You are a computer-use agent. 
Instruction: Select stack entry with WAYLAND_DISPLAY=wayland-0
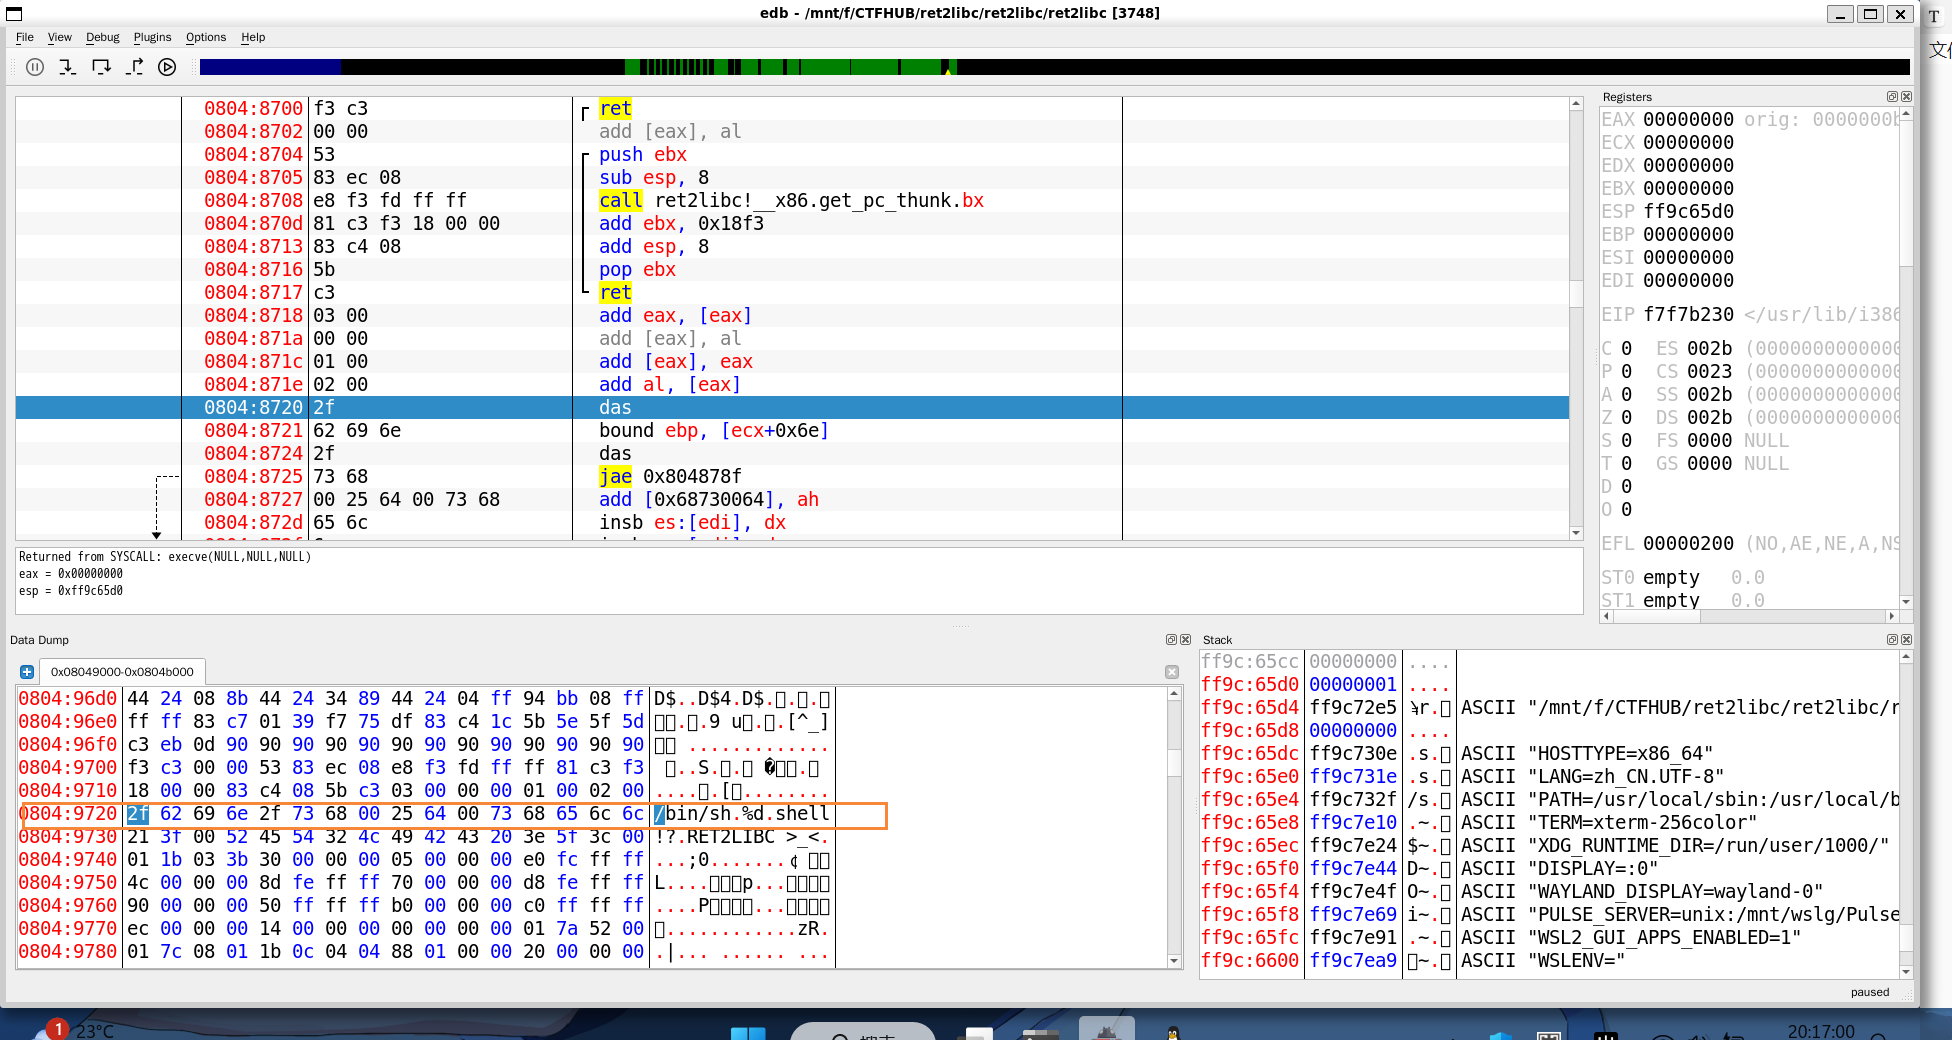click(1549, 891)
